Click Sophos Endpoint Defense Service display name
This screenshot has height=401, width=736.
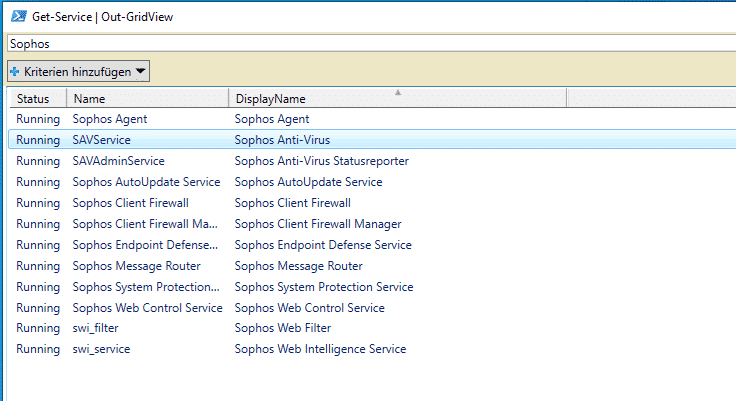point(323,245)
